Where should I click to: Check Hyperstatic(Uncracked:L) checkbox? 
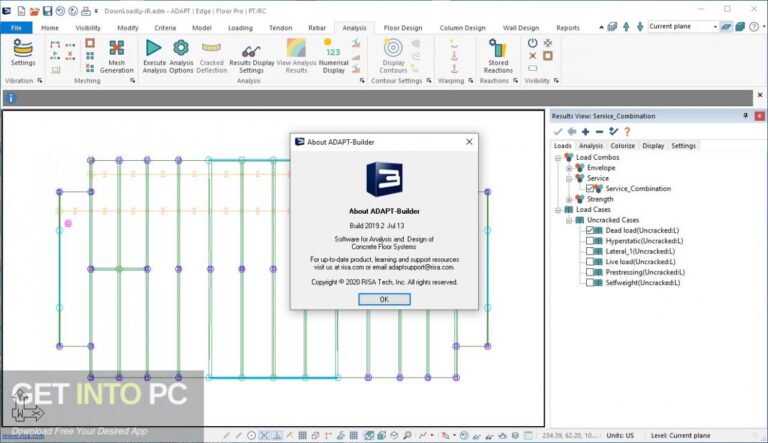coord(590,241)
